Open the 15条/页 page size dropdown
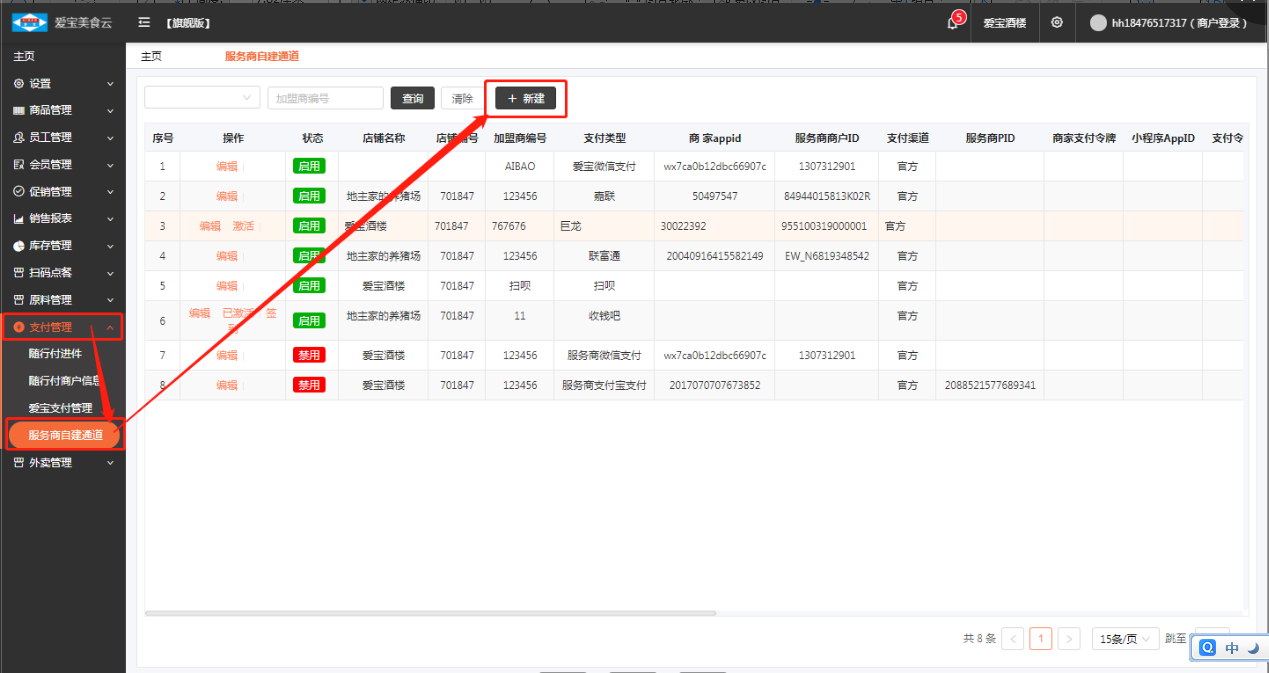1269x673 pixels. click(1125, 639)
